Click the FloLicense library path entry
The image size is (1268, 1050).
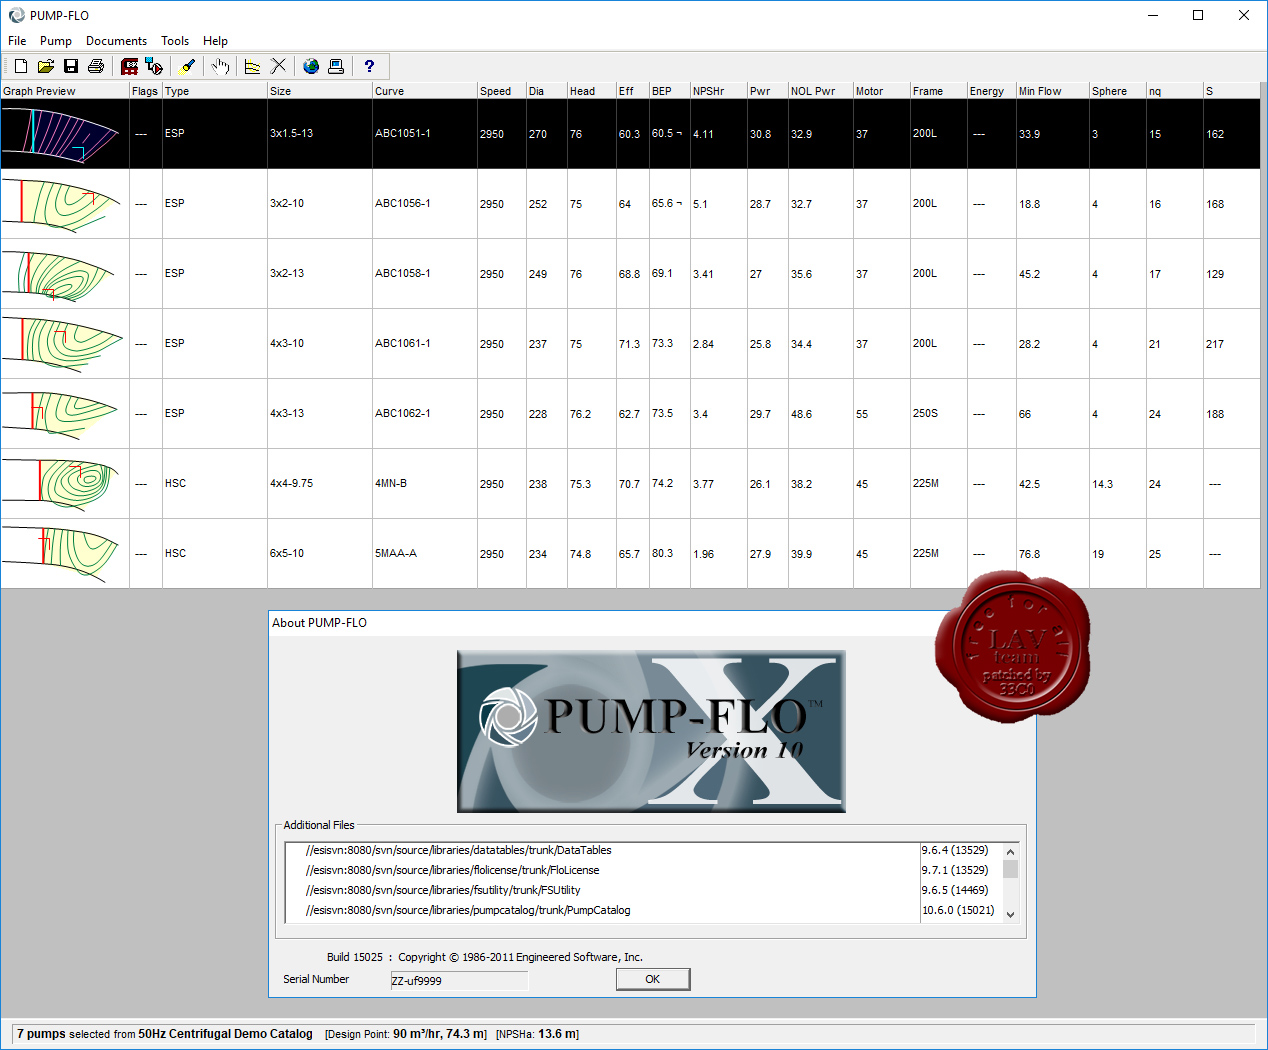pyautogui.click(x=453, y=870)
